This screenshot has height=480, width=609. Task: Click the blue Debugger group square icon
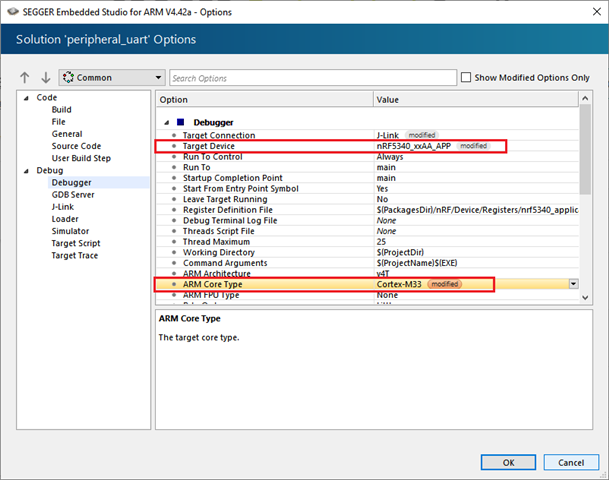tap(180, 122)
